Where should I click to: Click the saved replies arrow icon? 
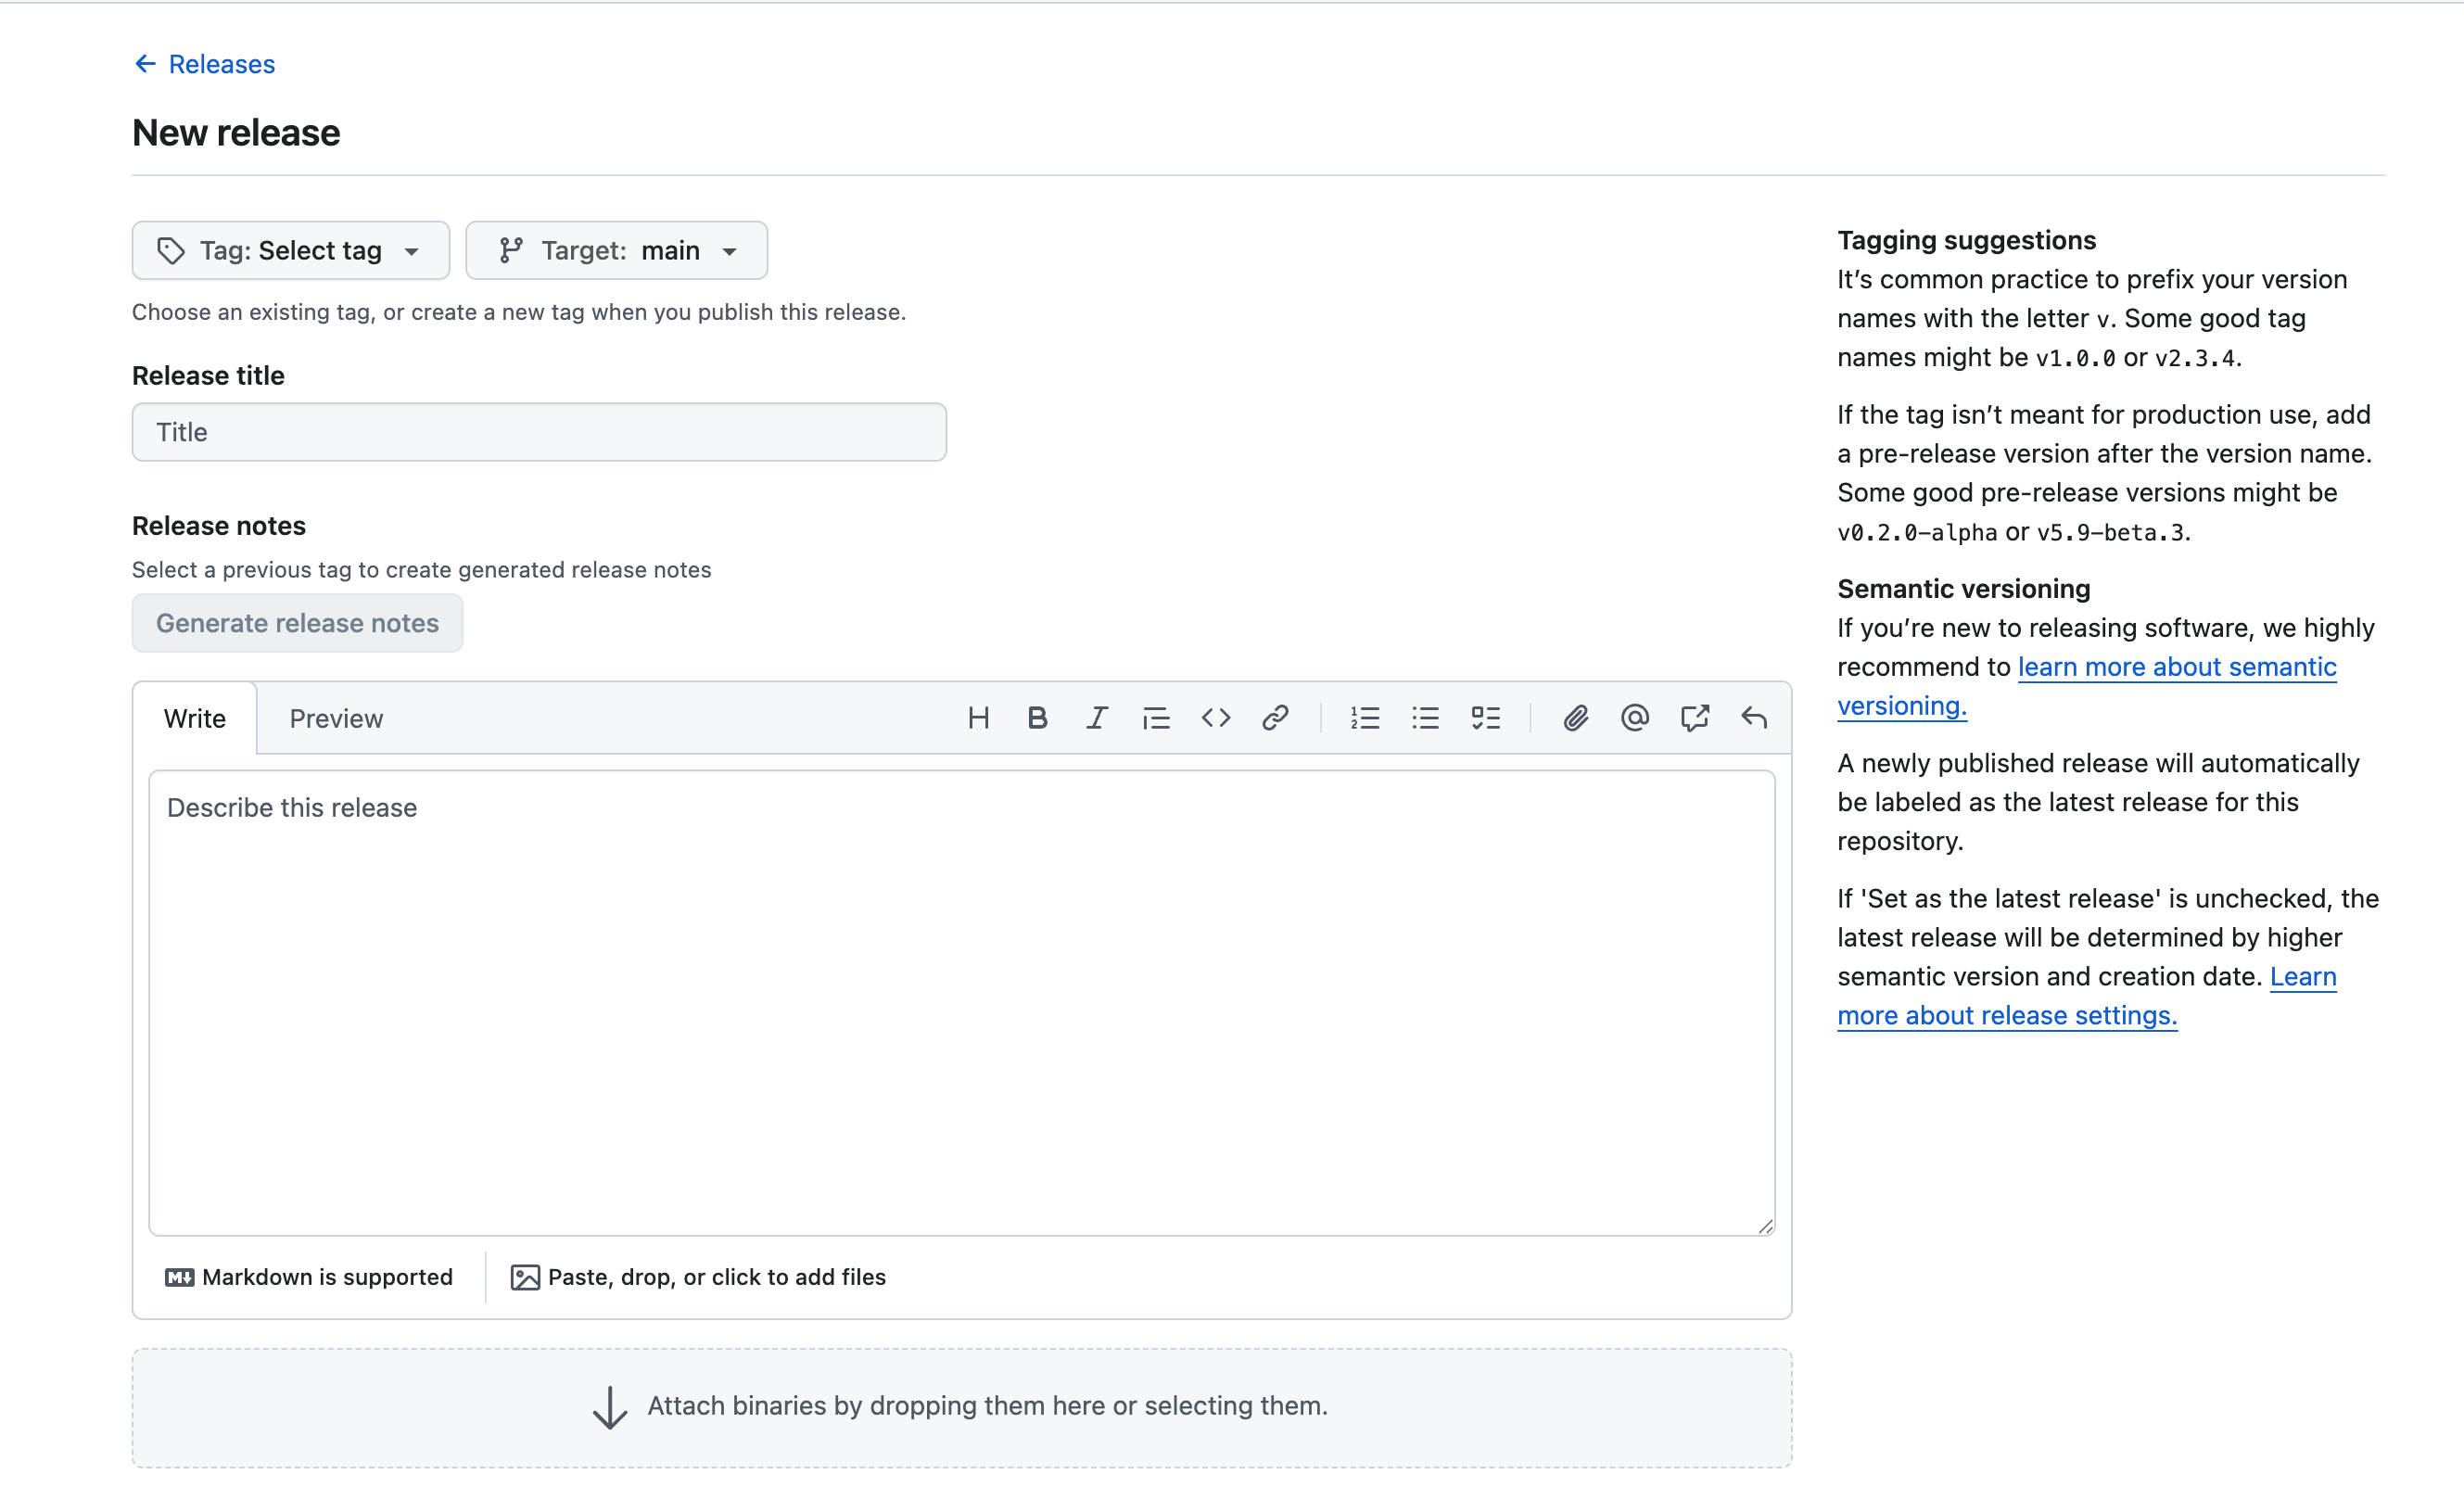pos(1754,718)
